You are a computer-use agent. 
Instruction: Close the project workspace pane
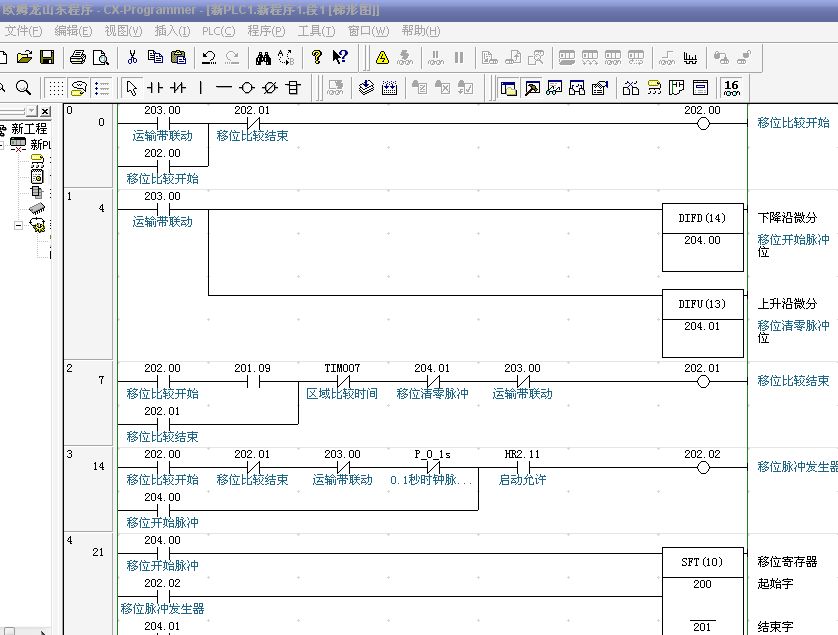coord(45,111)
